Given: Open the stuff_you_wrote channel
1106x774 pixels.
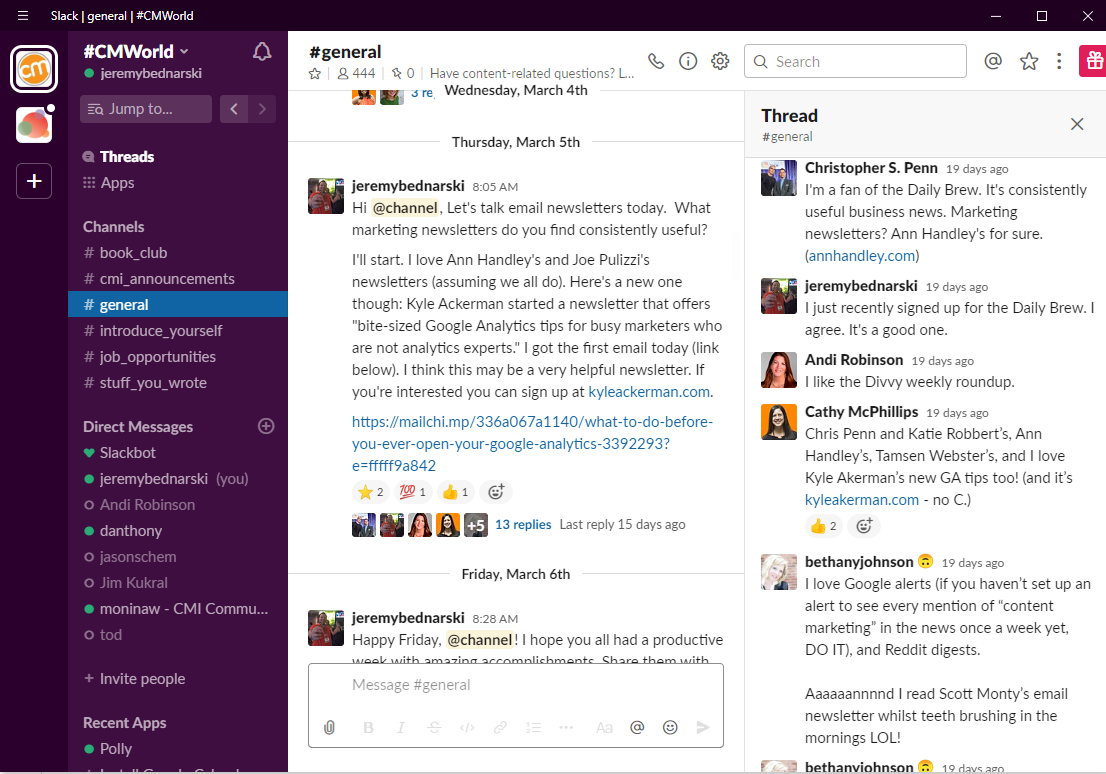Looking at the screenshot, I should [x=178, y=383].
